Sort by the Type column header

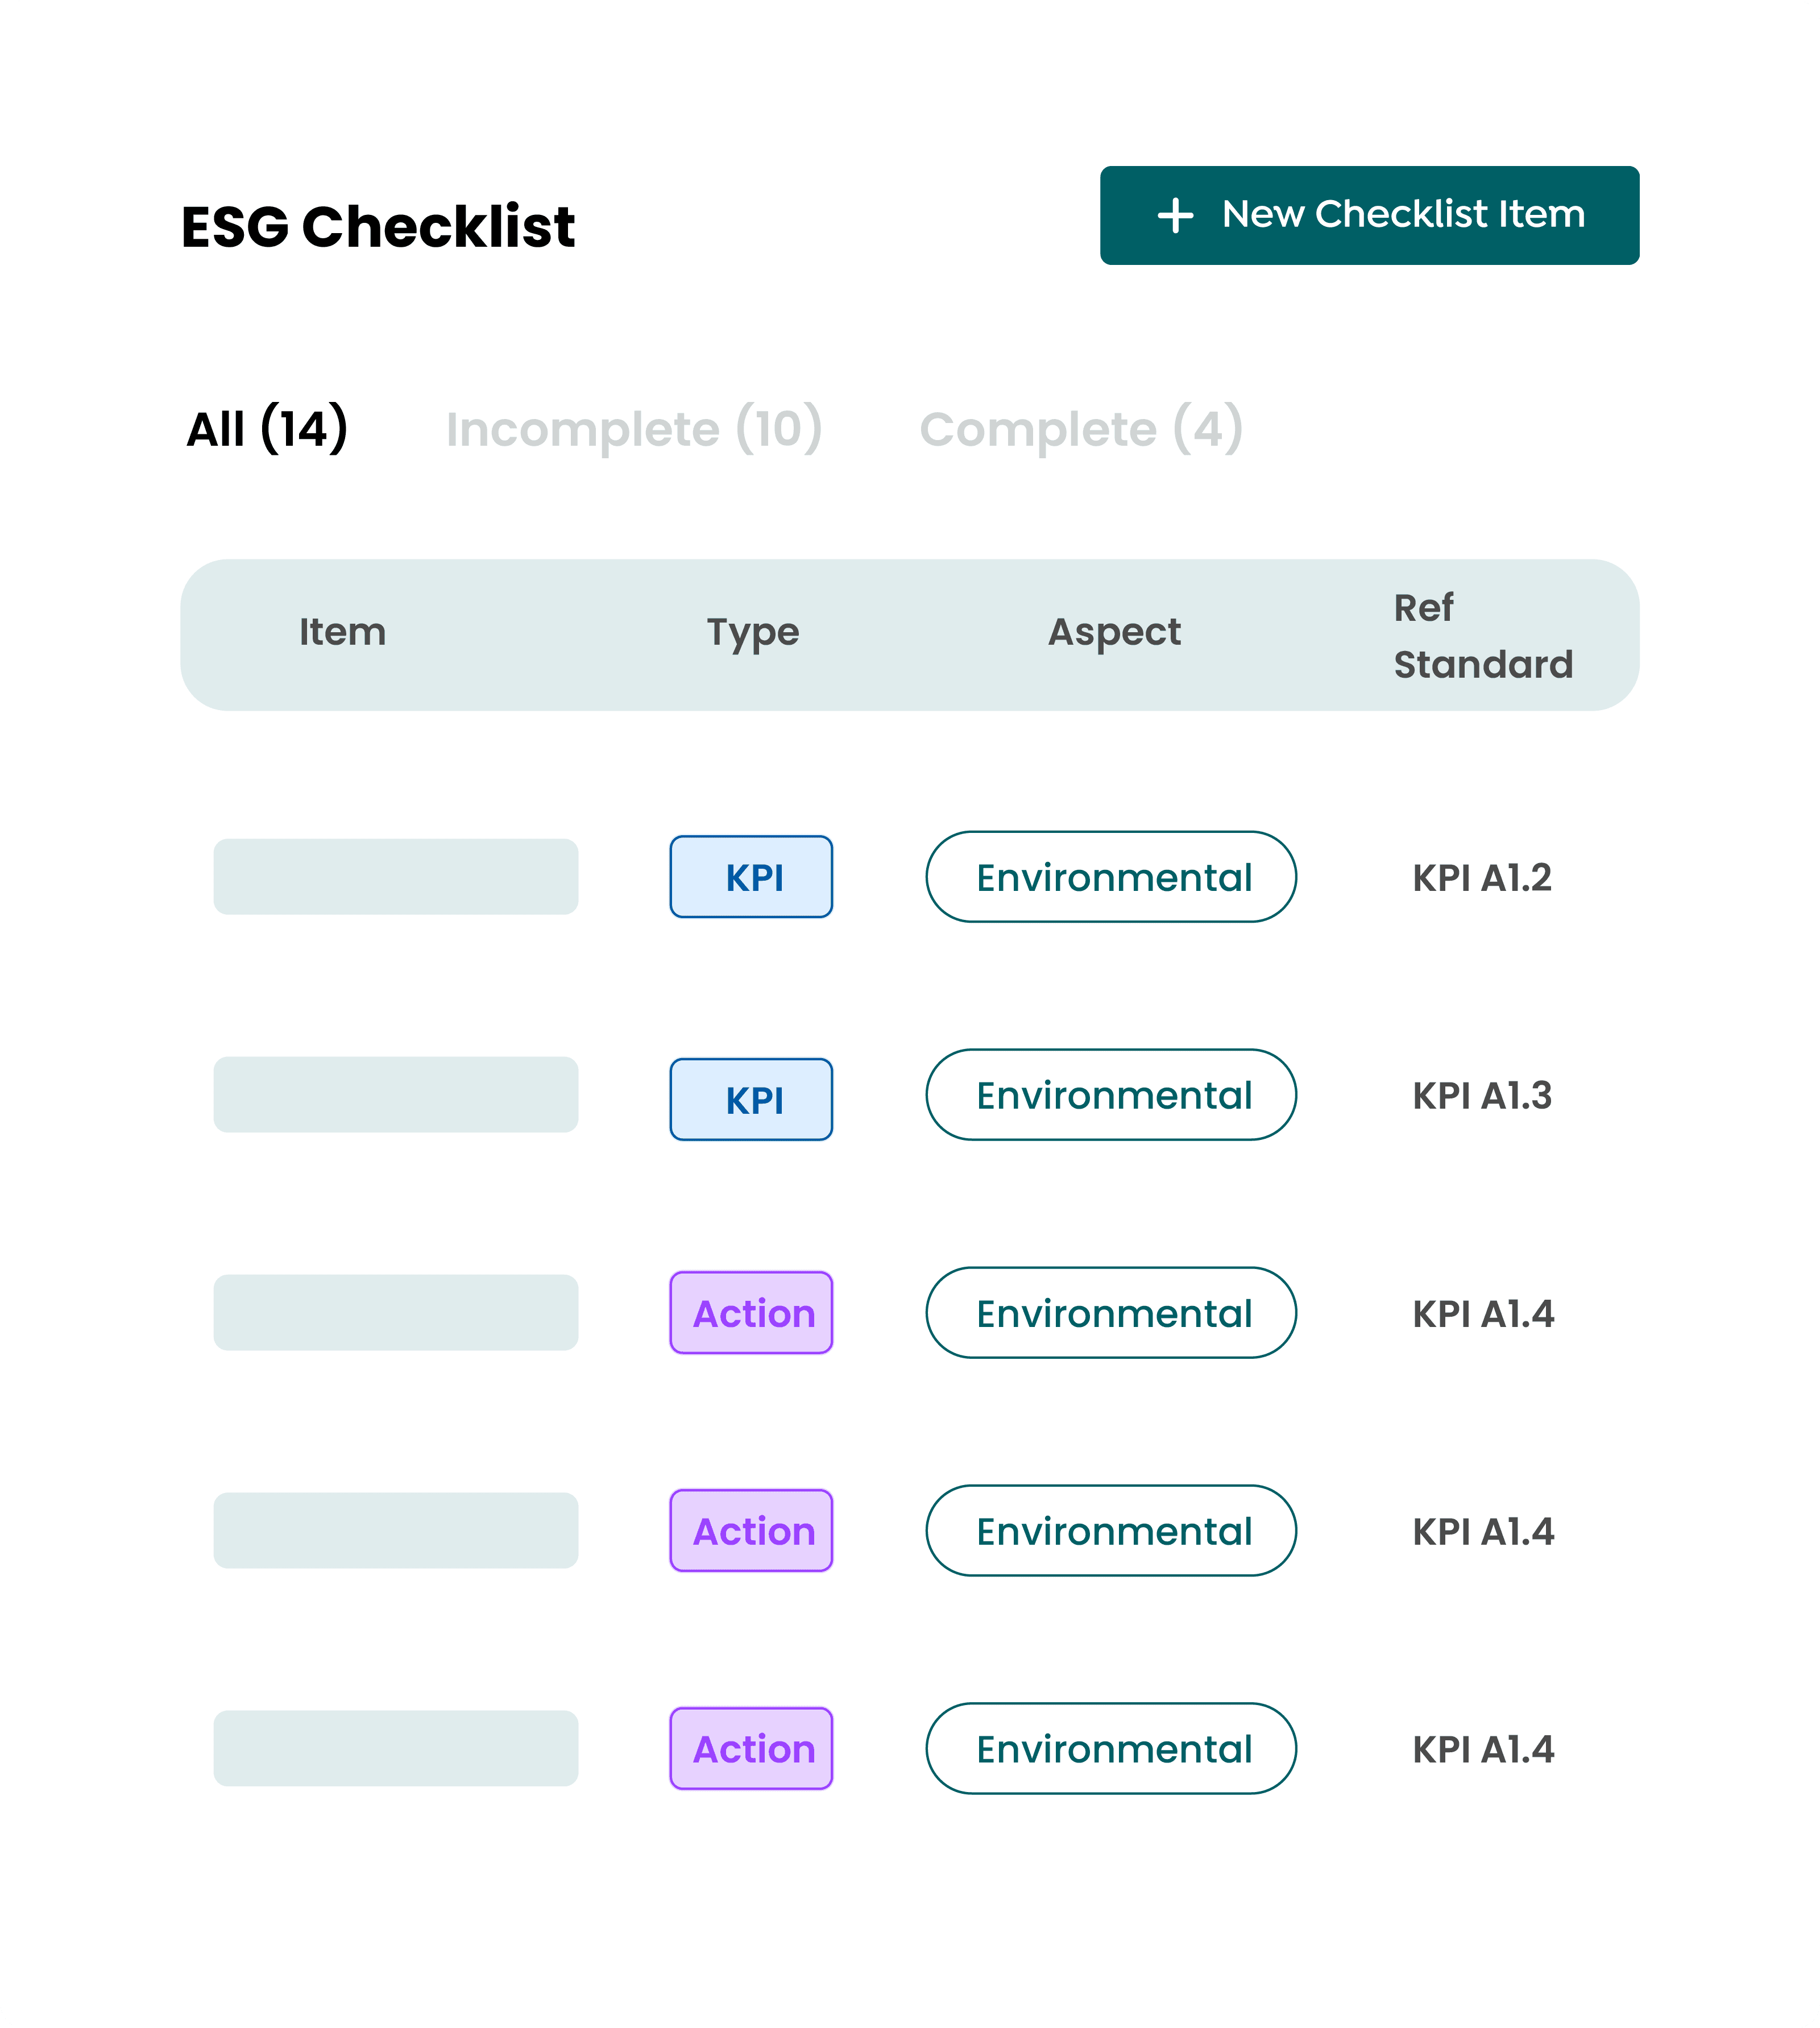click(752, 633)
